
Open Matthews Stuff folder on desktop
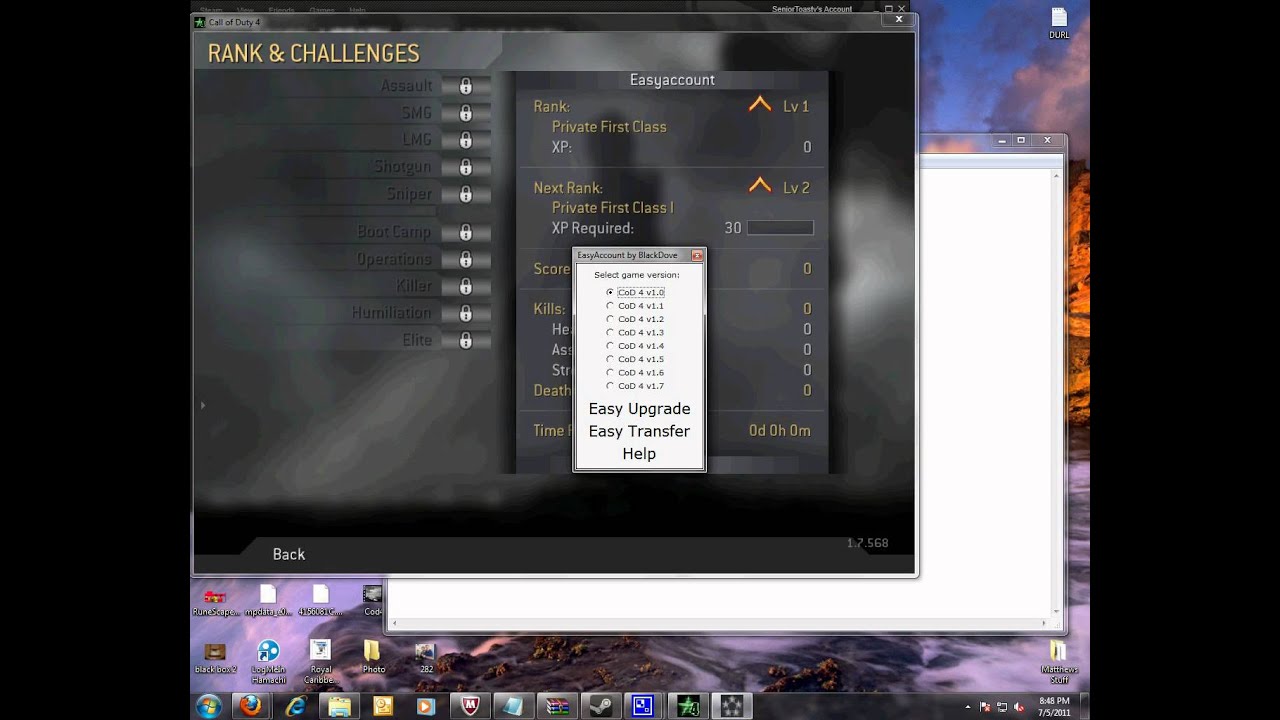[x=1059, y=663]
